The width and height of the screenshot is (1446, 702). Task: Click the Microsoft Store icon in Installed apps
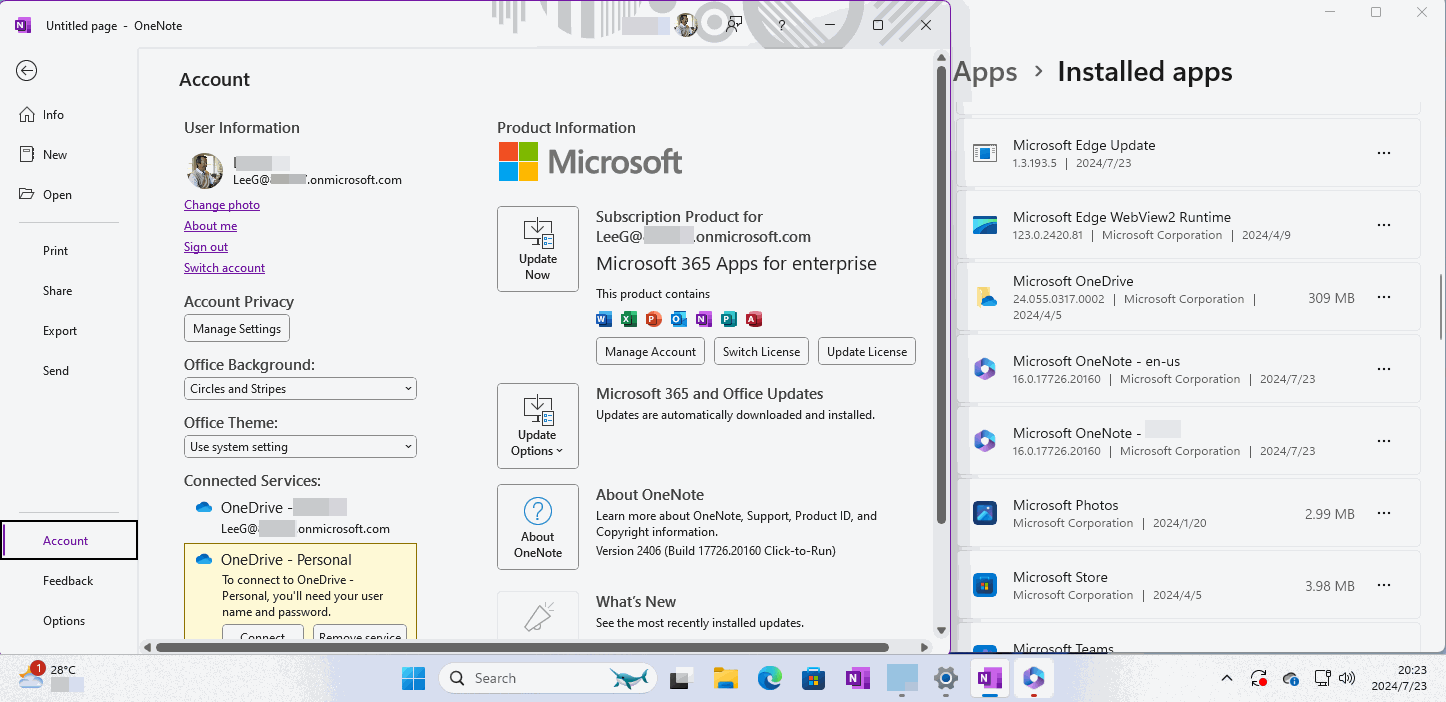tap(985, 585)
